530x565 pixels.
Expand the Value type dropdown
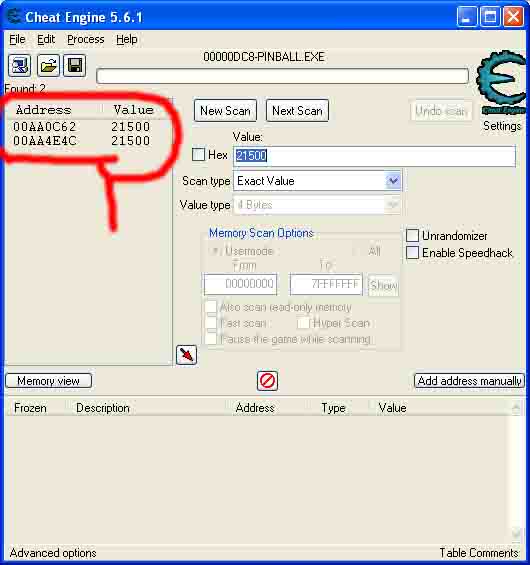click(393, 205)
